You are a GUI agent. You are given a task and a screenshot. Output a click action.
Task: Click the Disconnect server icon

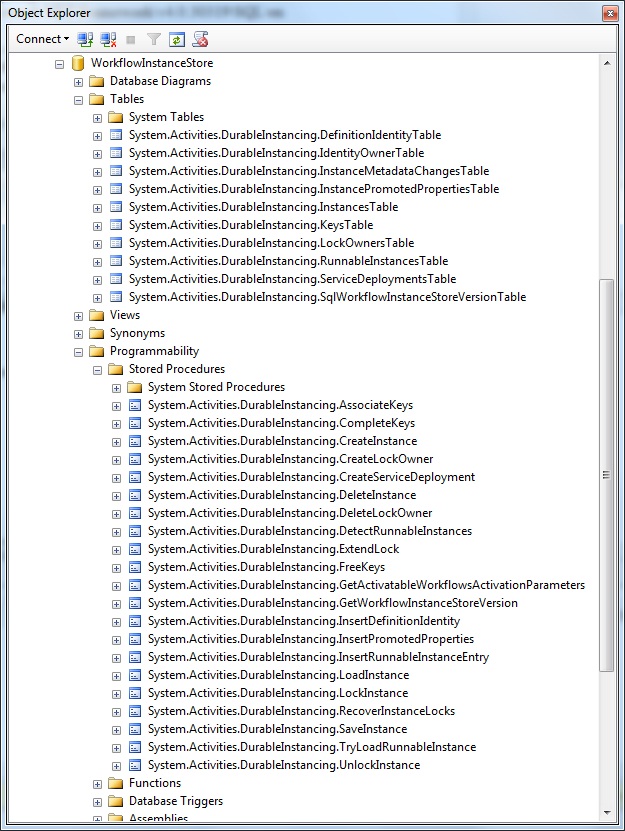pyautogui.click(x=108, y=39)
